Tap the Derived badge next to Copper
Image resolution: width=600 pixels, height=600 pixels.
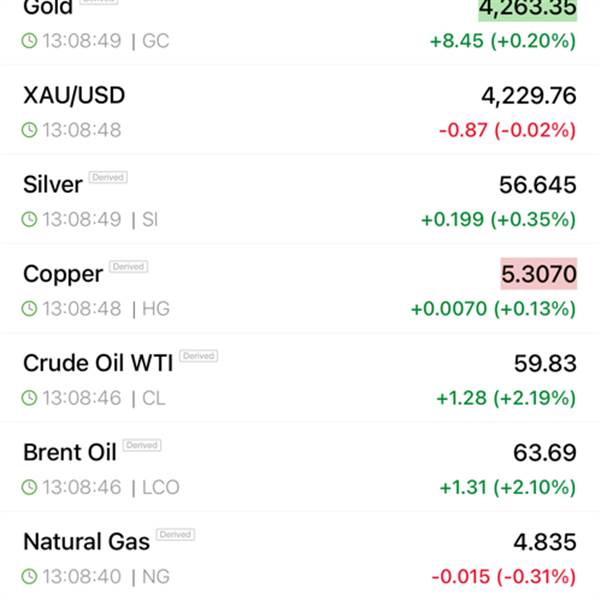(129, 267)
